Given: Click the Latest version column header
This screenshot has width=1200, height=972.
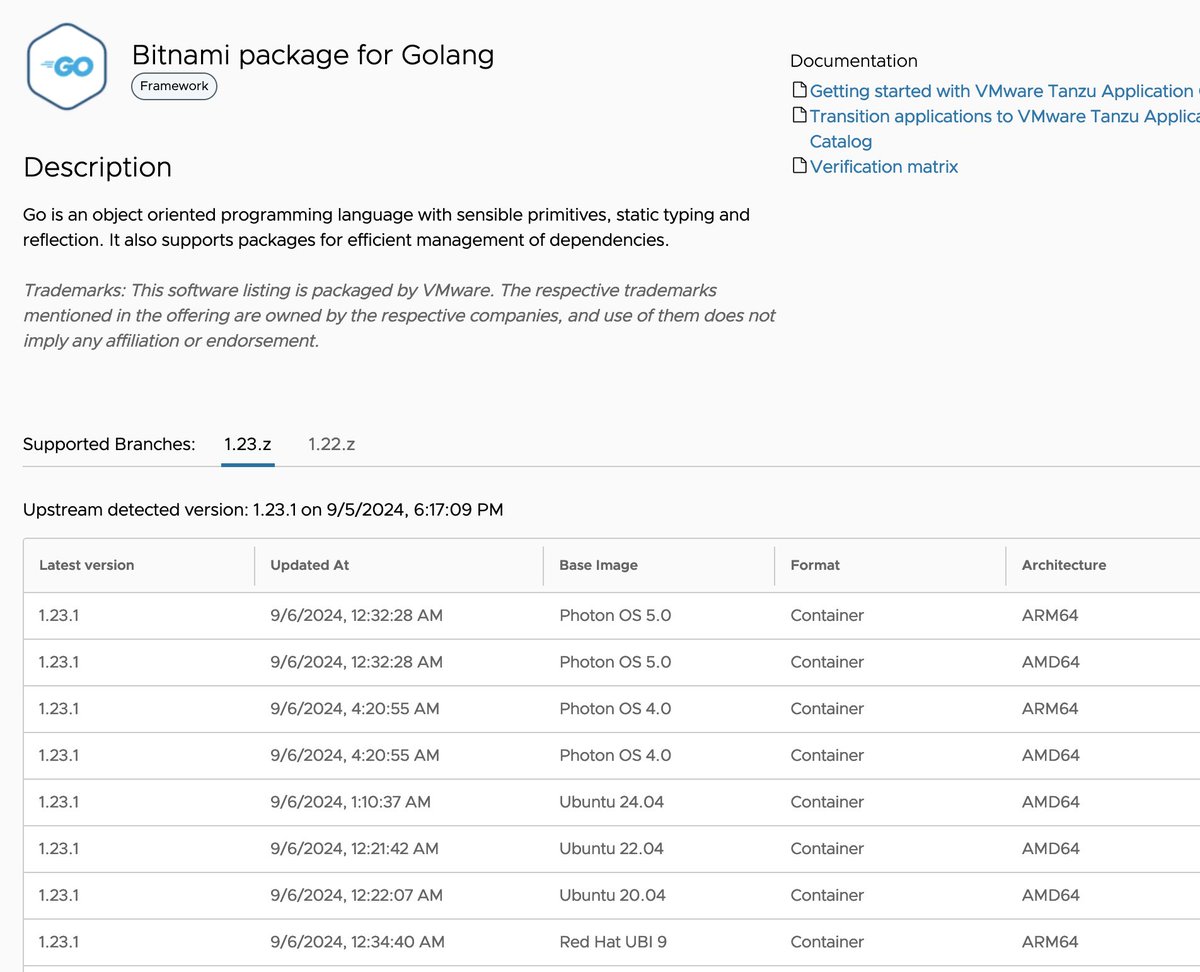Looking at the screenshot, I should tap(86, 565).
